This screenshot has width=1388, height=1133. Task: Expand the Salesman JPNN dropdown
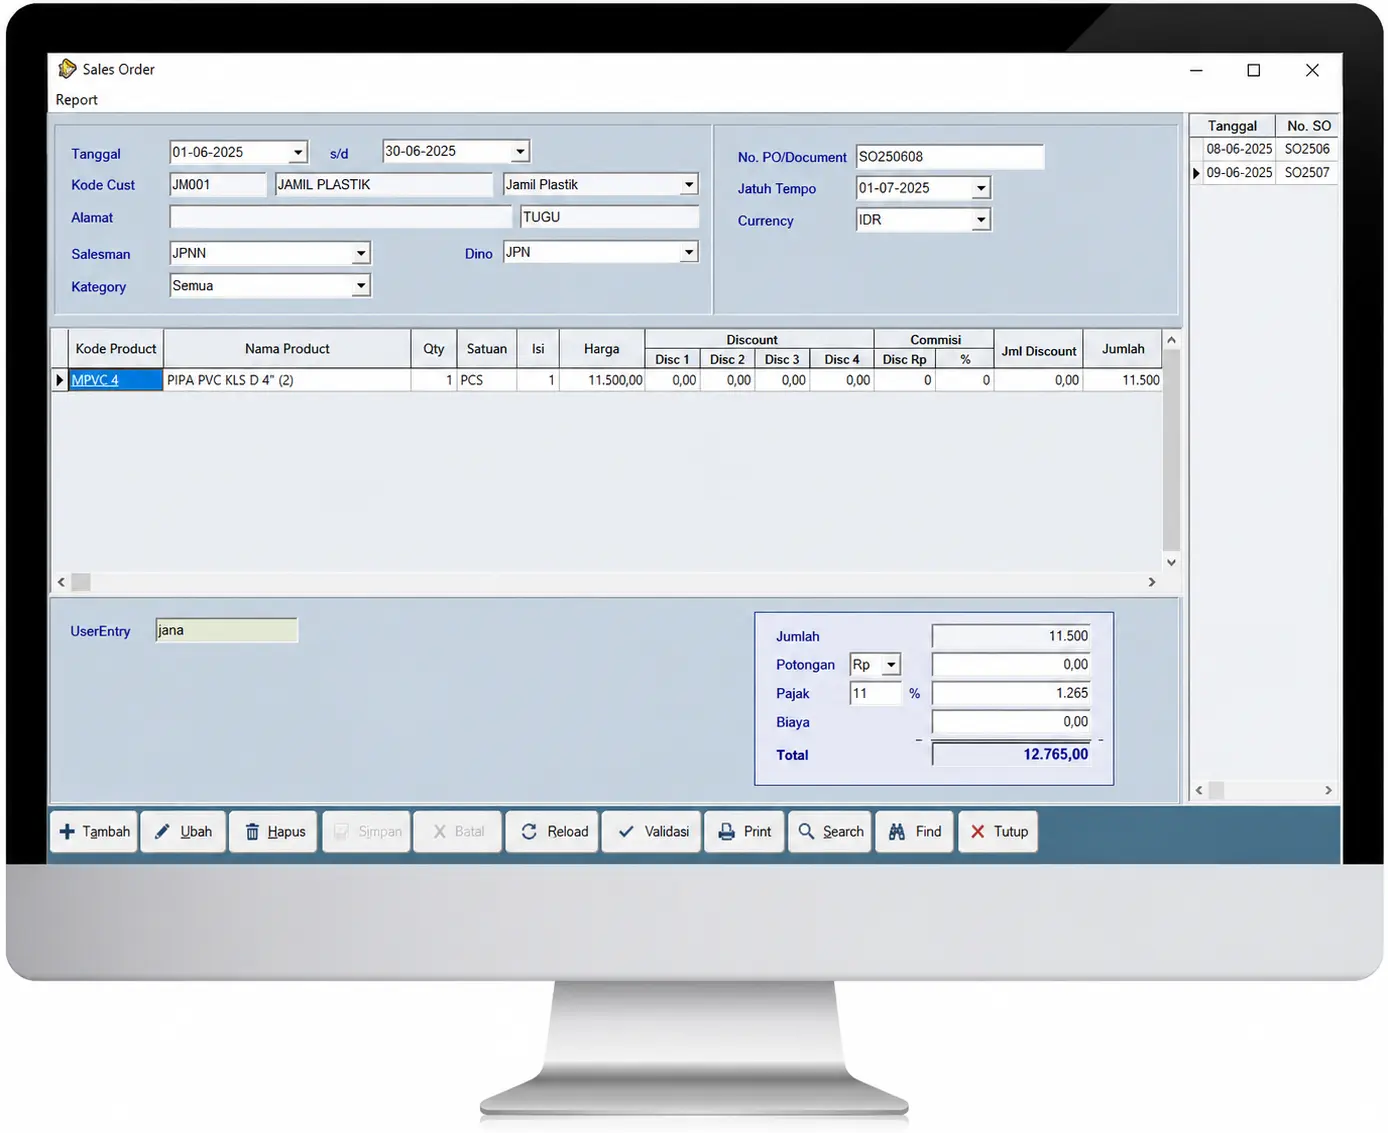[x=361, y=253]
